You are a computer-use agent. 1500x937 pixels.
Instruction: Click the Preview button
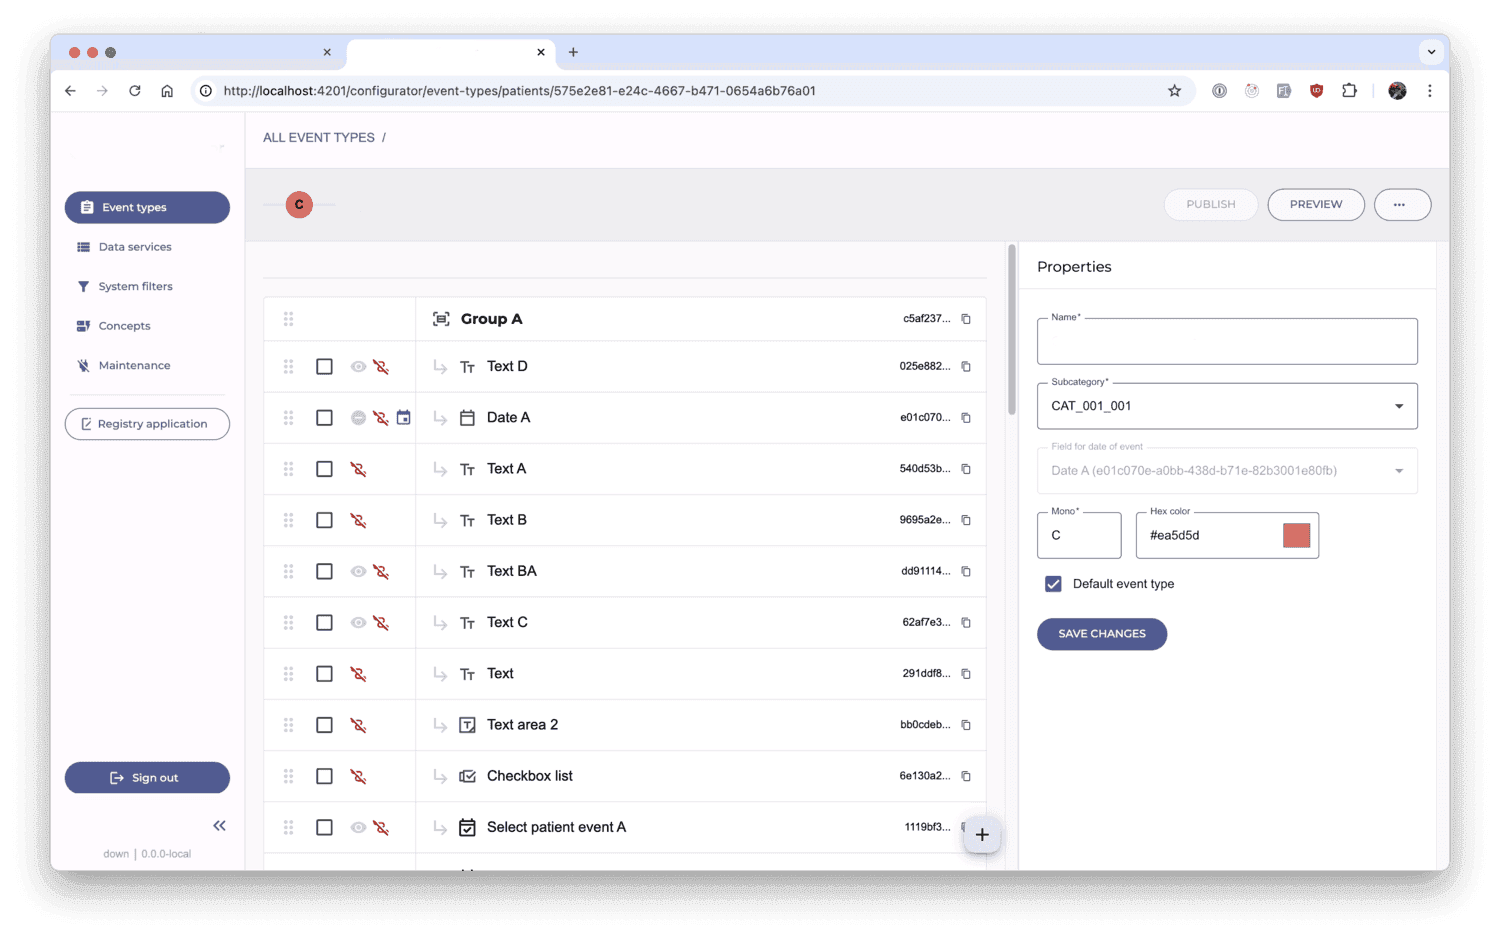pyautogui.click(x=1315, y=205)
